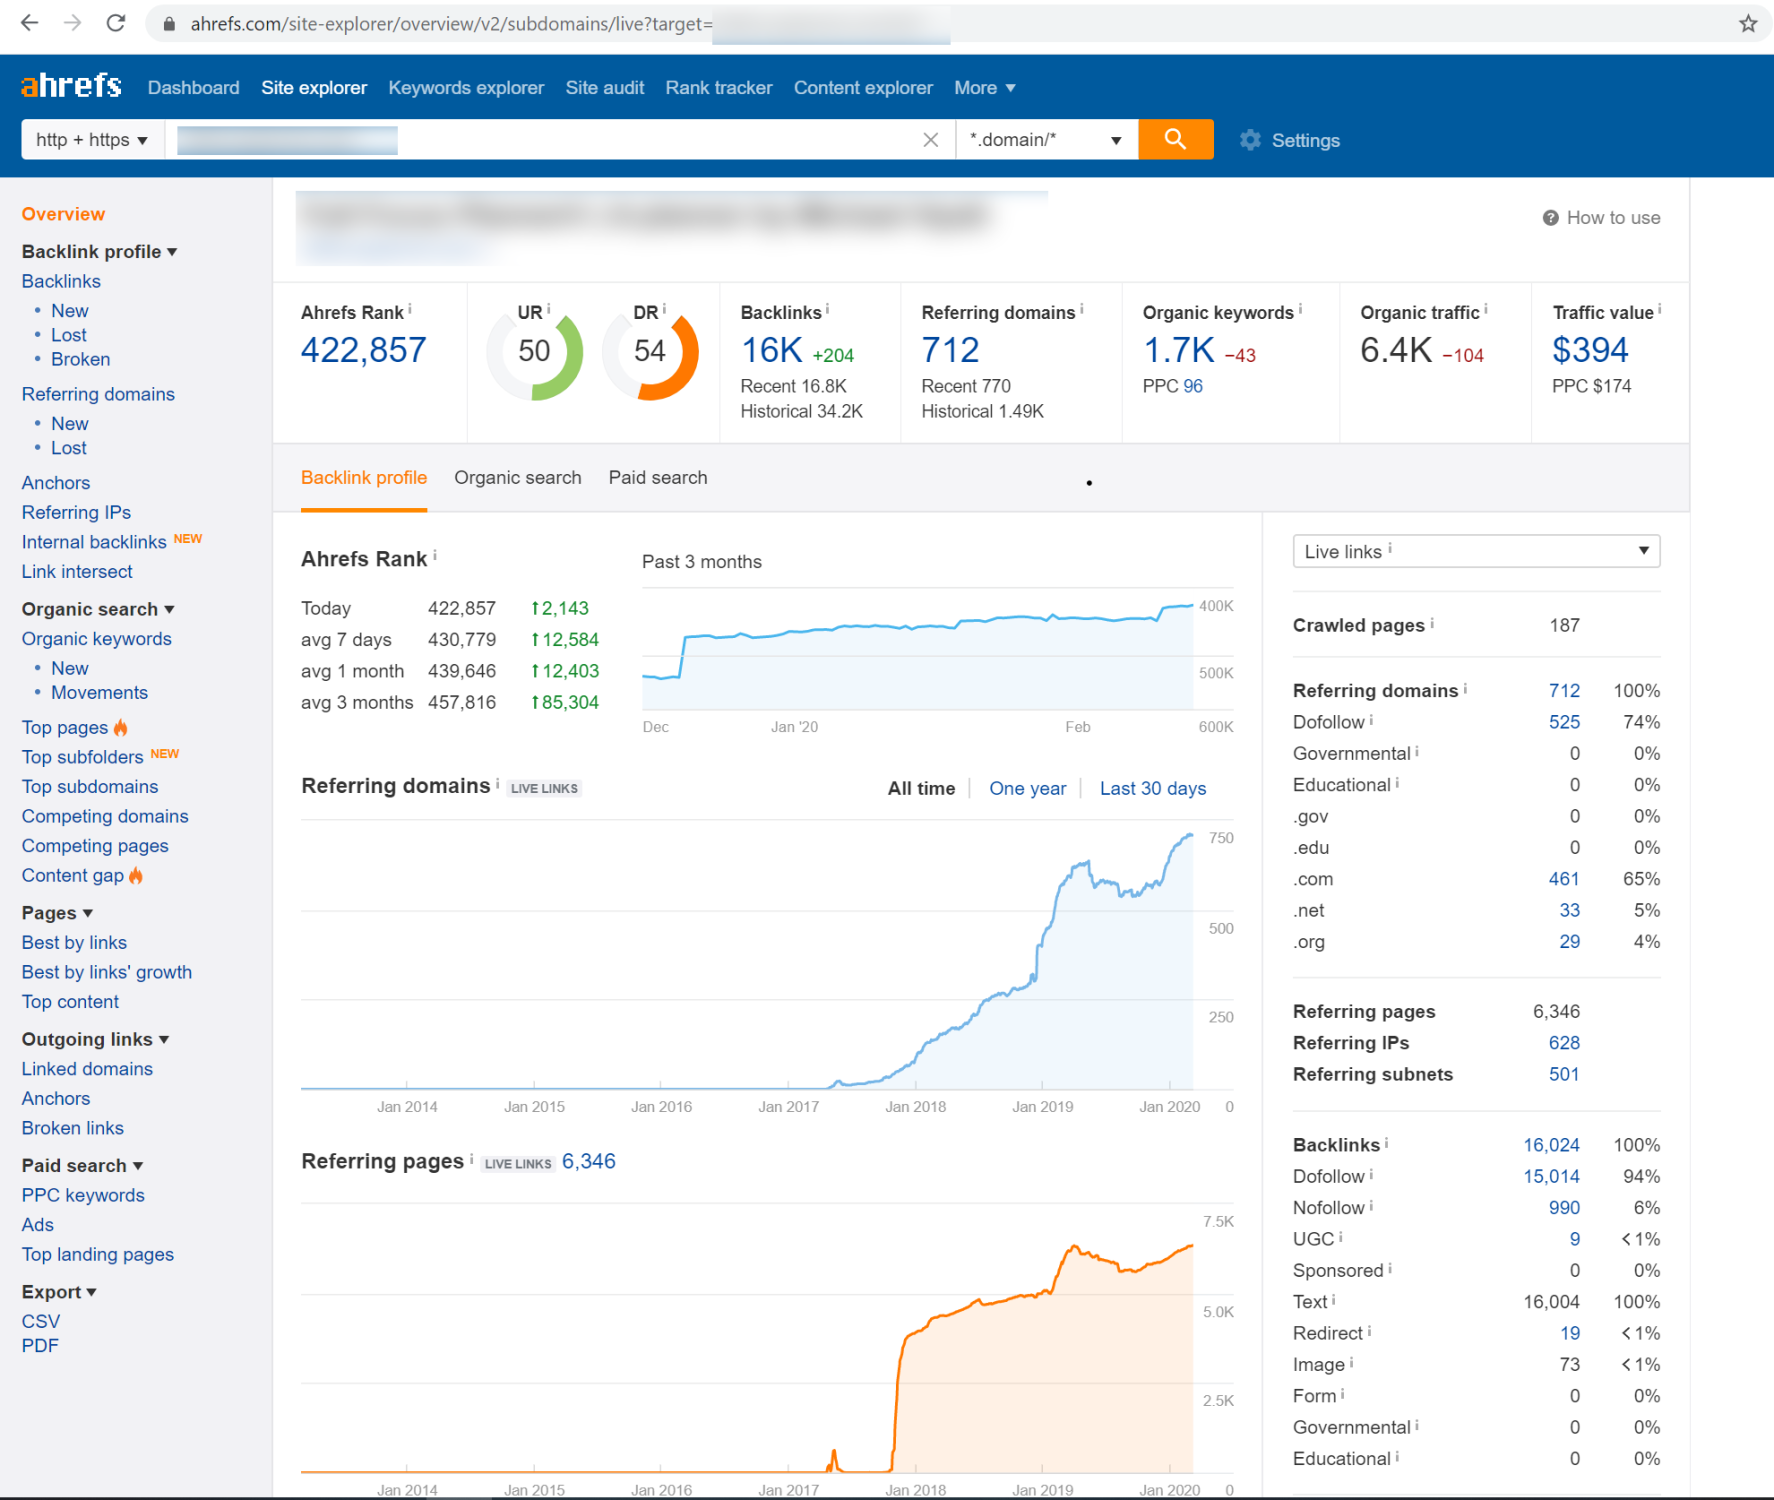
Task: Open the Broken backlinks report in the sidebar
Action: [x=80, y=359]
